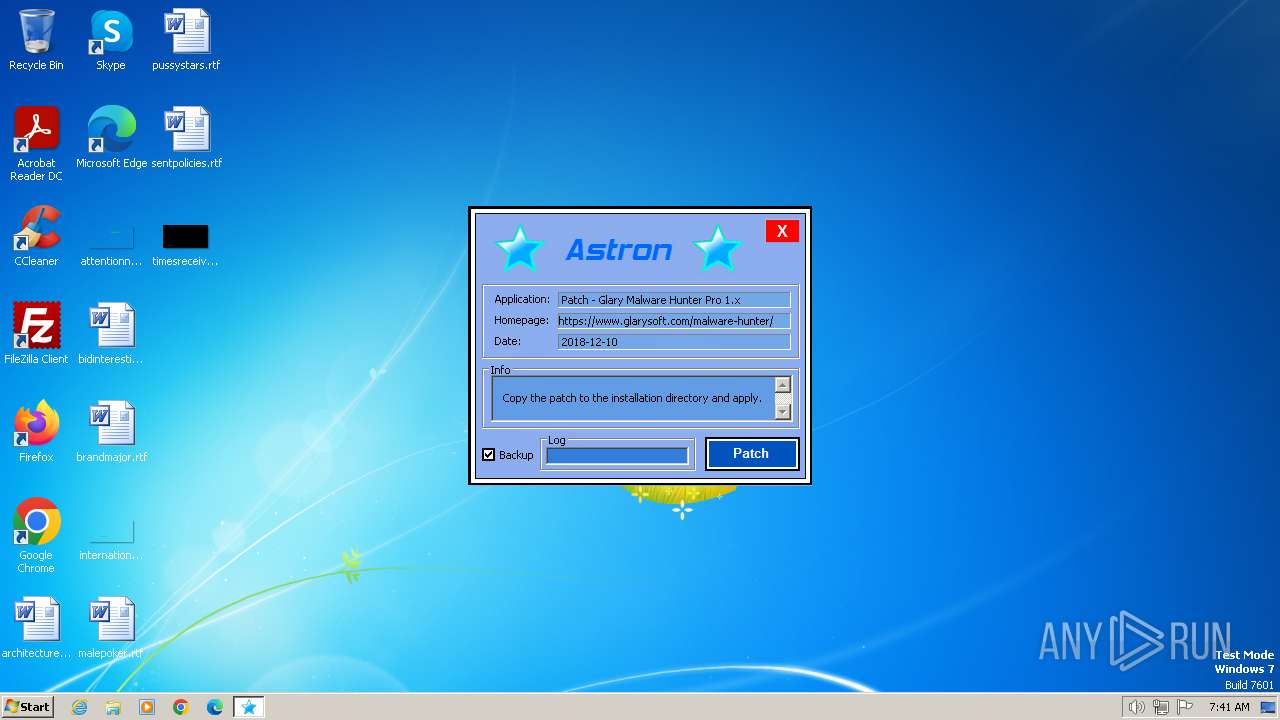Viewport: 1280px width, 720px height.
Task: Select the pussystars.rtf file icon
Action: point(186,41)
